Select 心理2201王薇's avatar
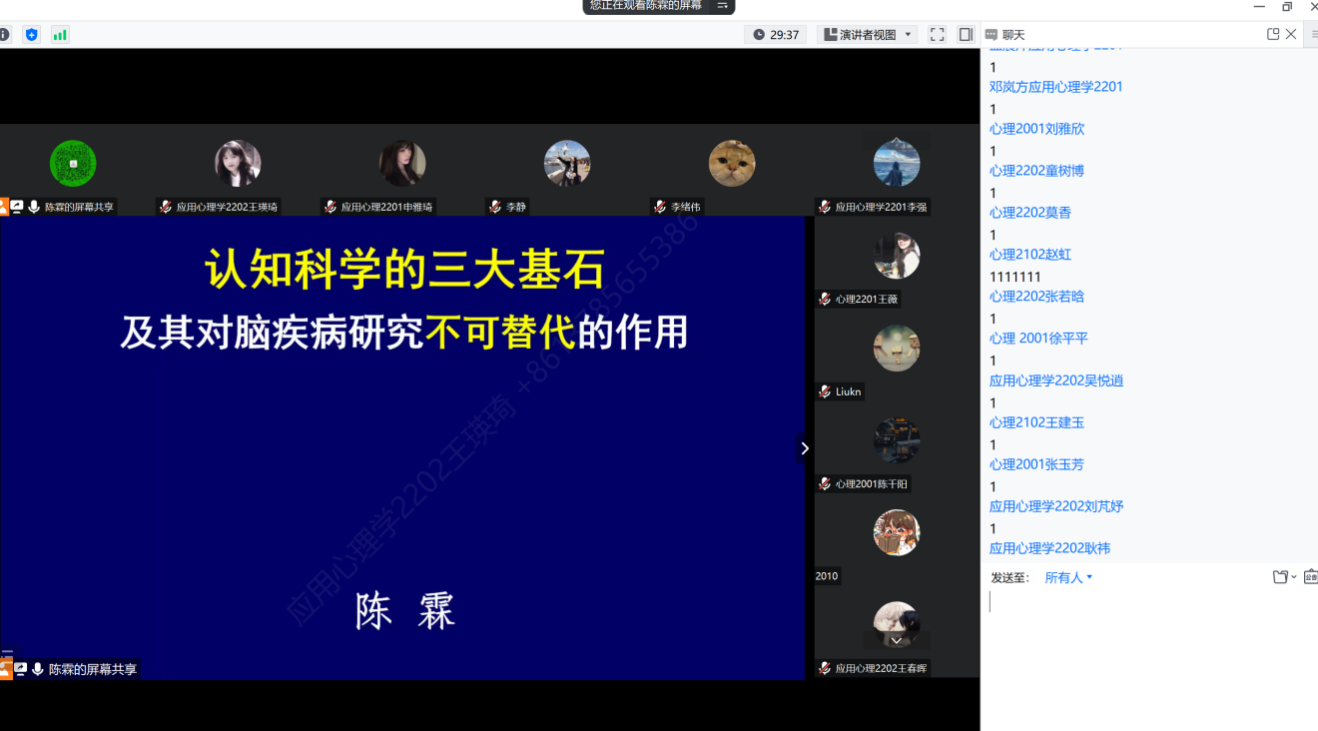This screenshot has width=1318, height=731. click(897, 256)
